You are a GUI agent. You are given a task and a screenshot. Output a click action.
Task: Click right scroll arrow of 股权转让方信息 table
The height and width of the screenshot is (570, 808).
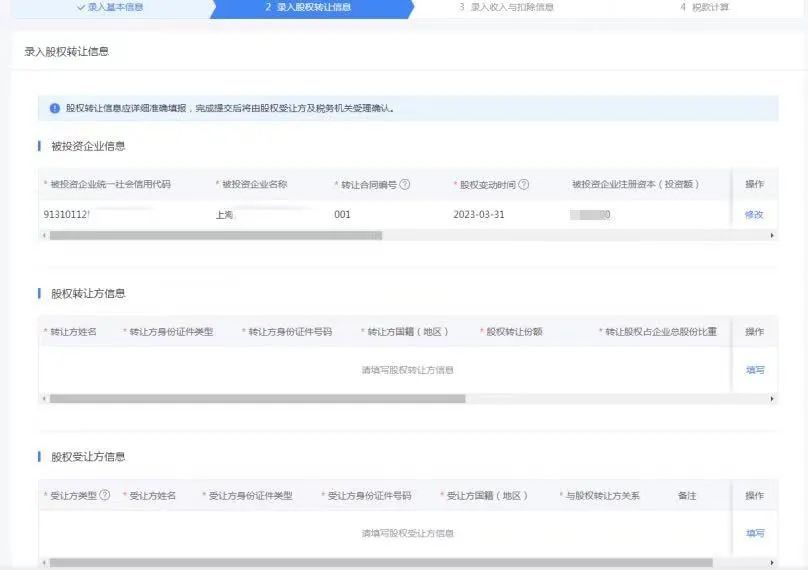click(x=771, y=398)
